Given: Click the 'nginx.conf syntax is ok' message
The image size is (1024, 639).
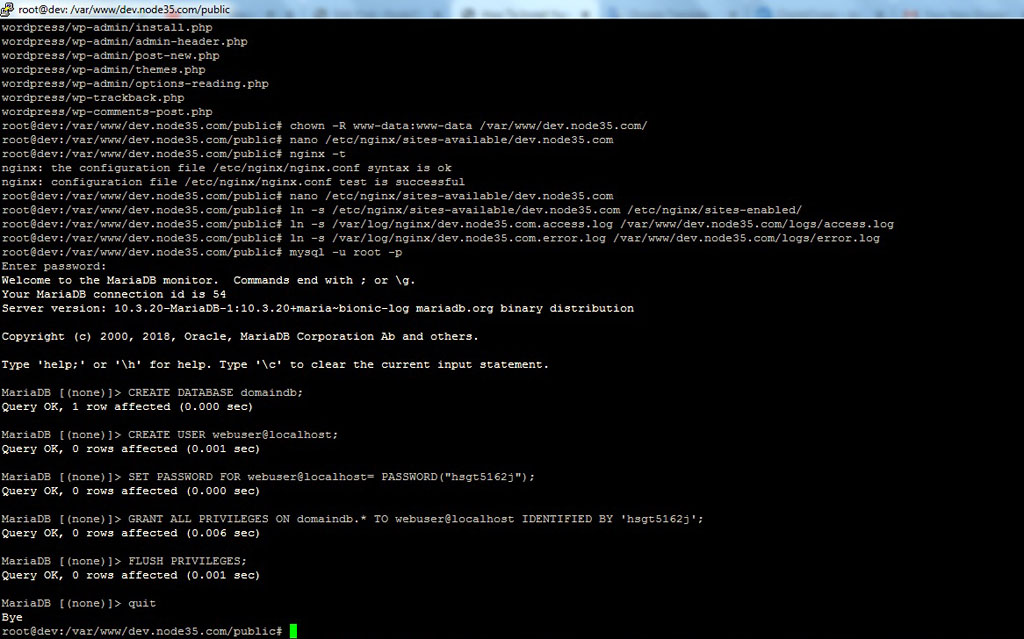Looking at the screenshot, I should [227, 168].
